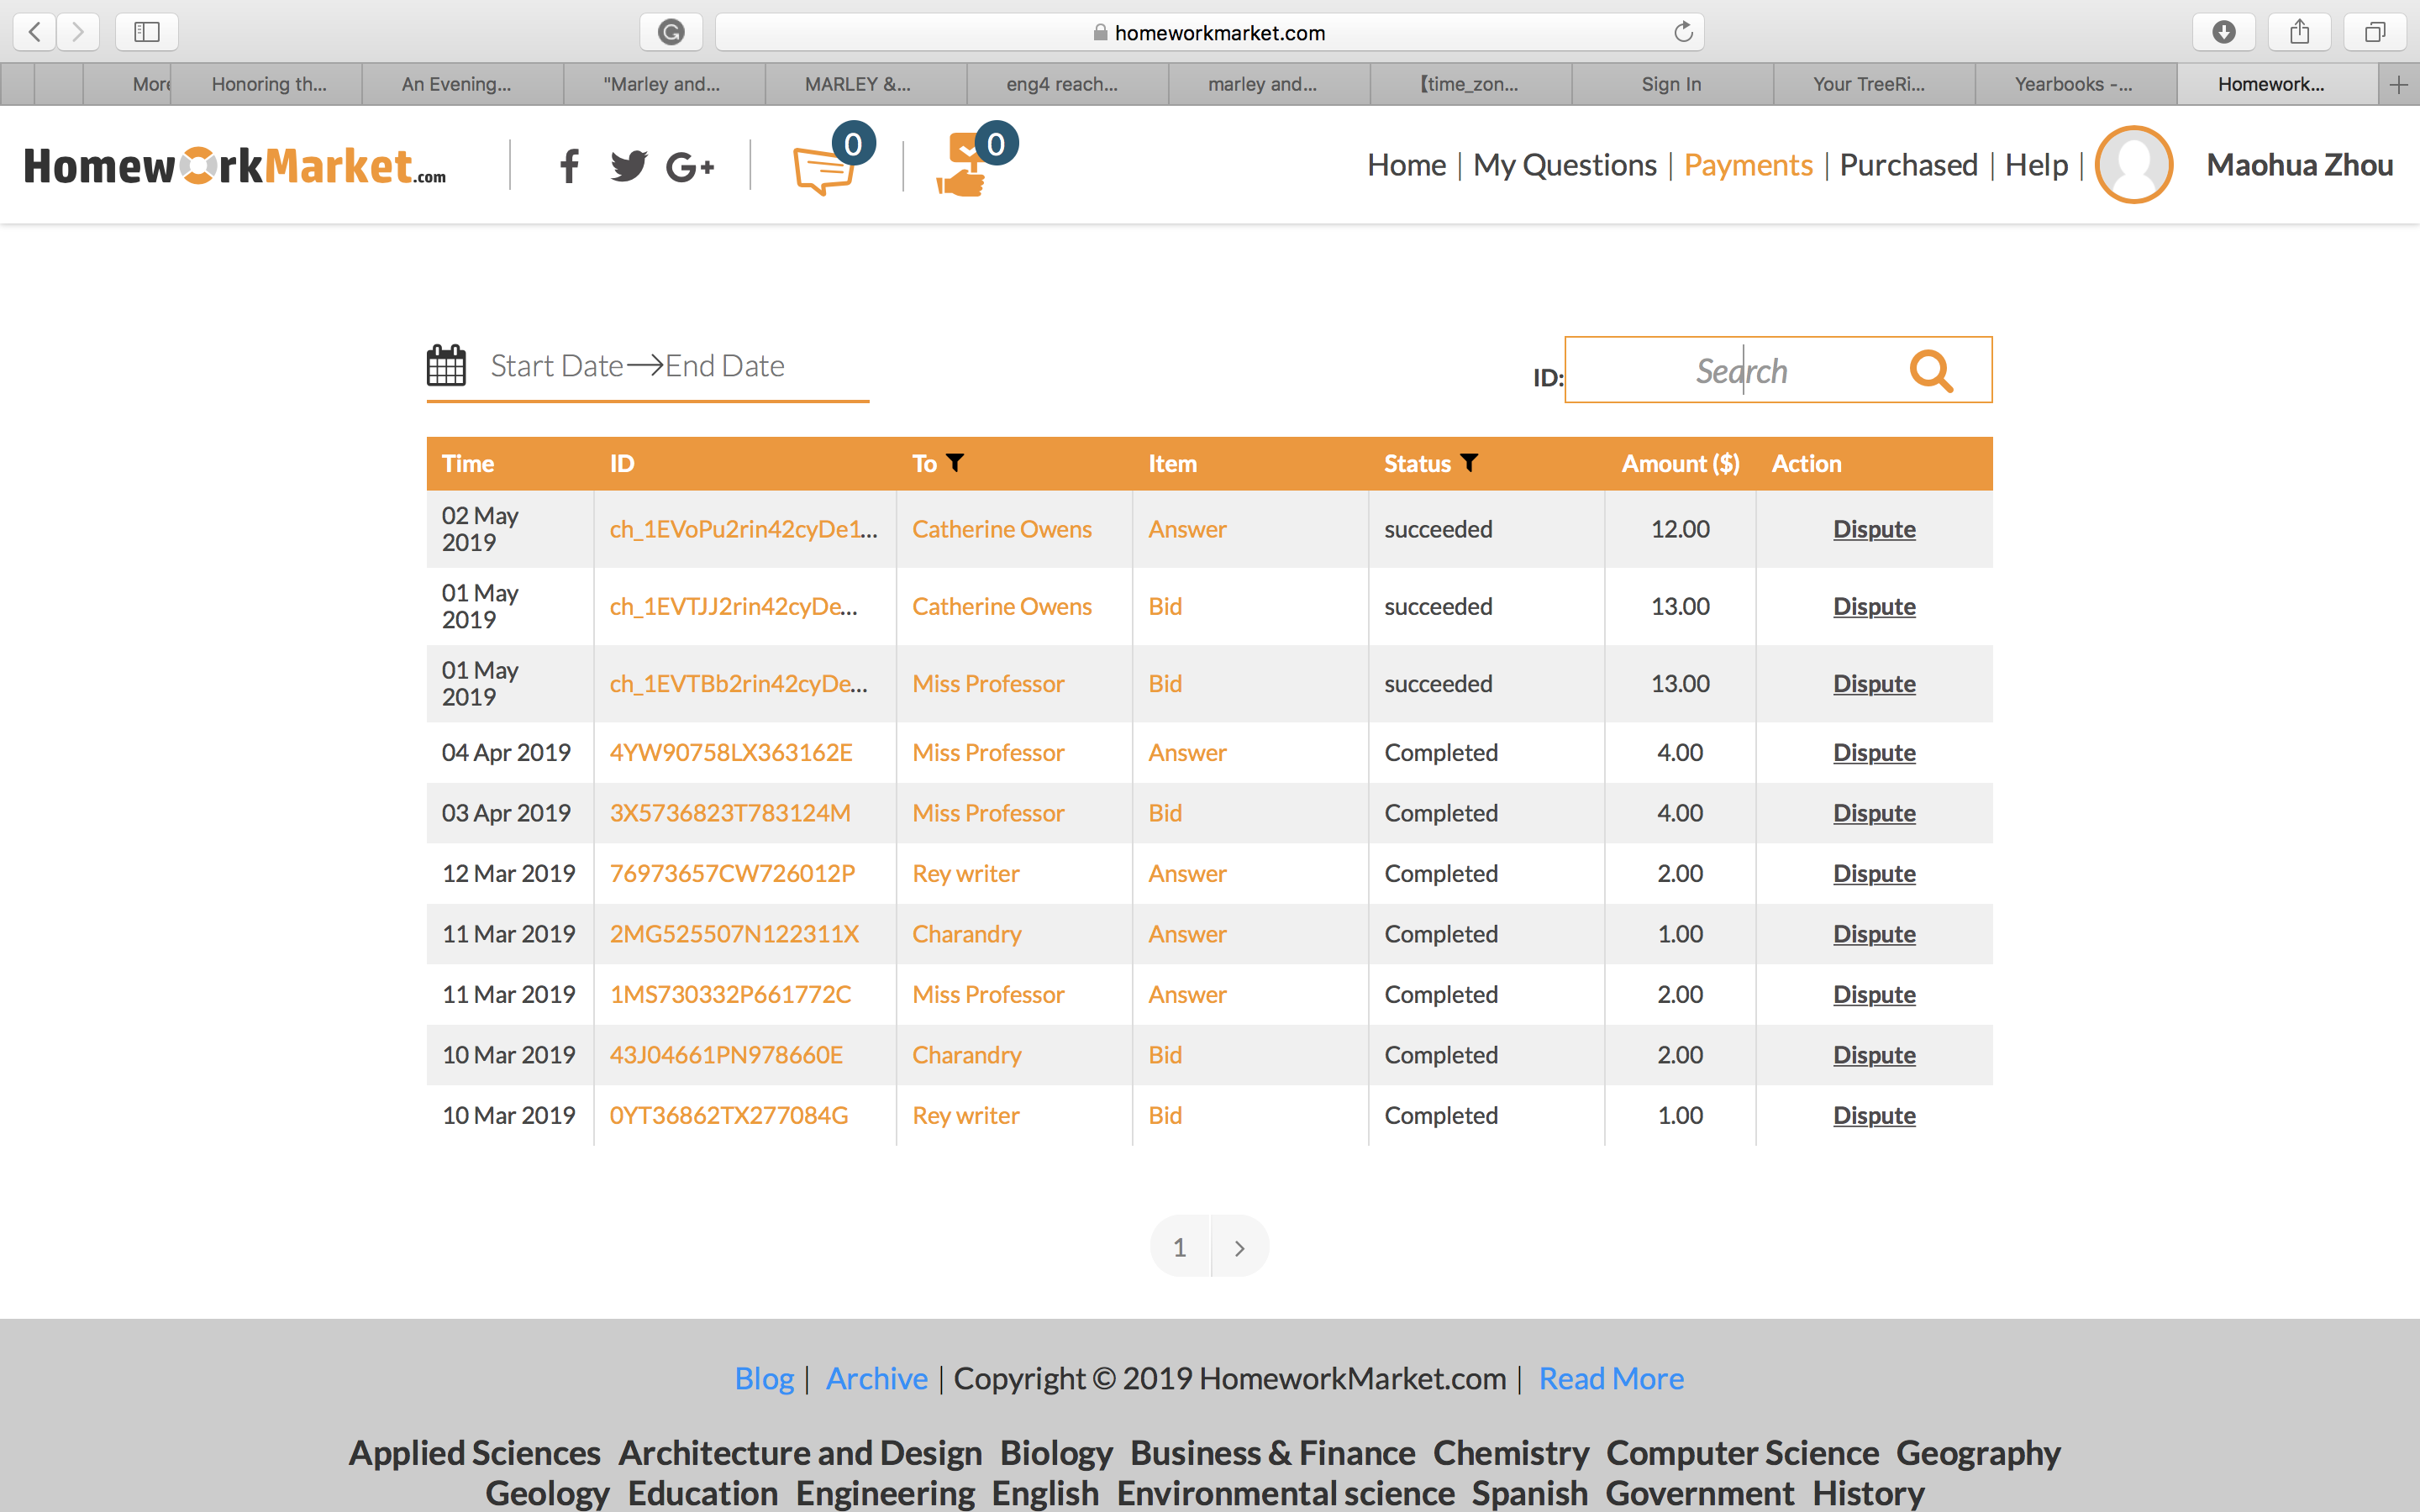Reload the page in Safari
The image size is (2420, 1512).
click(x=1684, y=32)
